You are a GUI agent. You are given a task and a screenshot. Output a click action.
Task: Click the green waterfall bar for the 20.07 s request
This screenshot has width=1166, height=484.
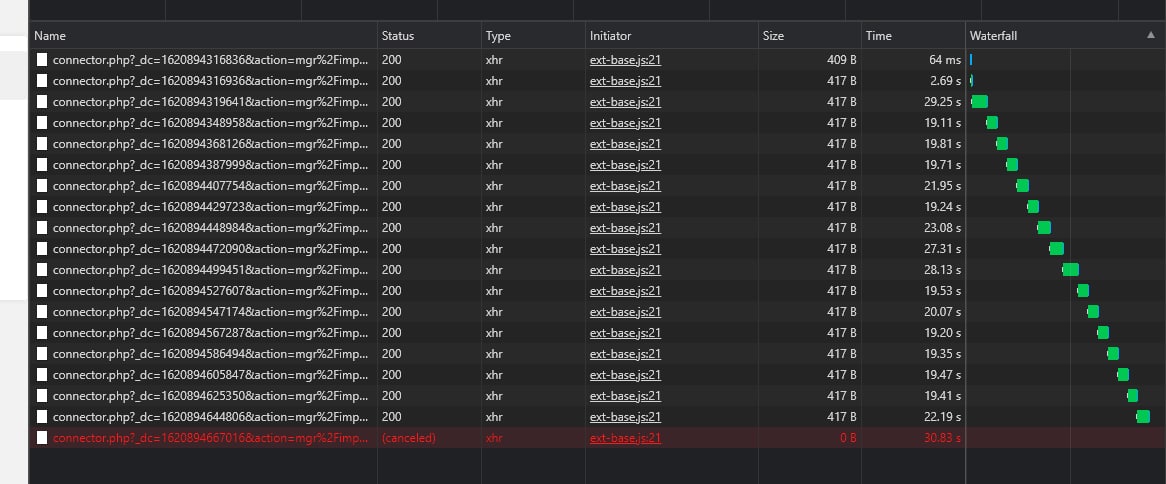[x=1092, y=312]
